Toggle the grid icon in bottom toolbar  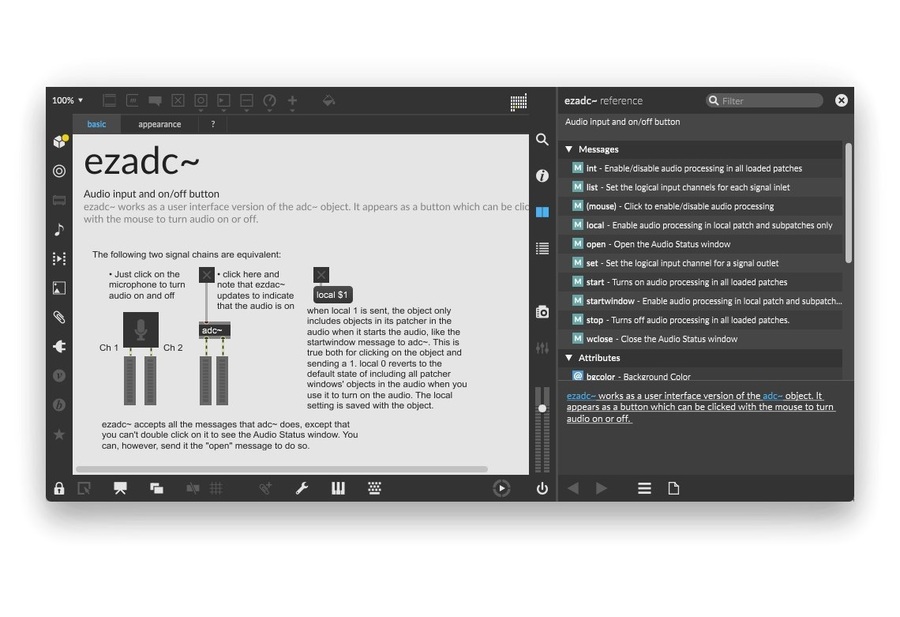pos(216,488)
